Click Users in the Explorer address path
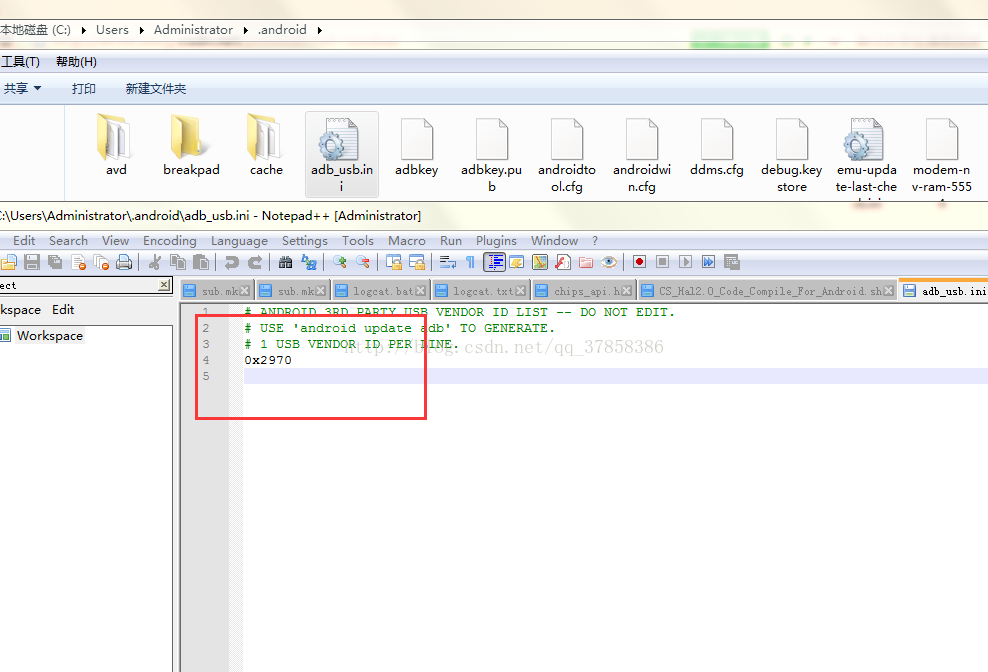The width and height of the screenshot is (988, 672). pyautogui.click(x=112, y=30)
